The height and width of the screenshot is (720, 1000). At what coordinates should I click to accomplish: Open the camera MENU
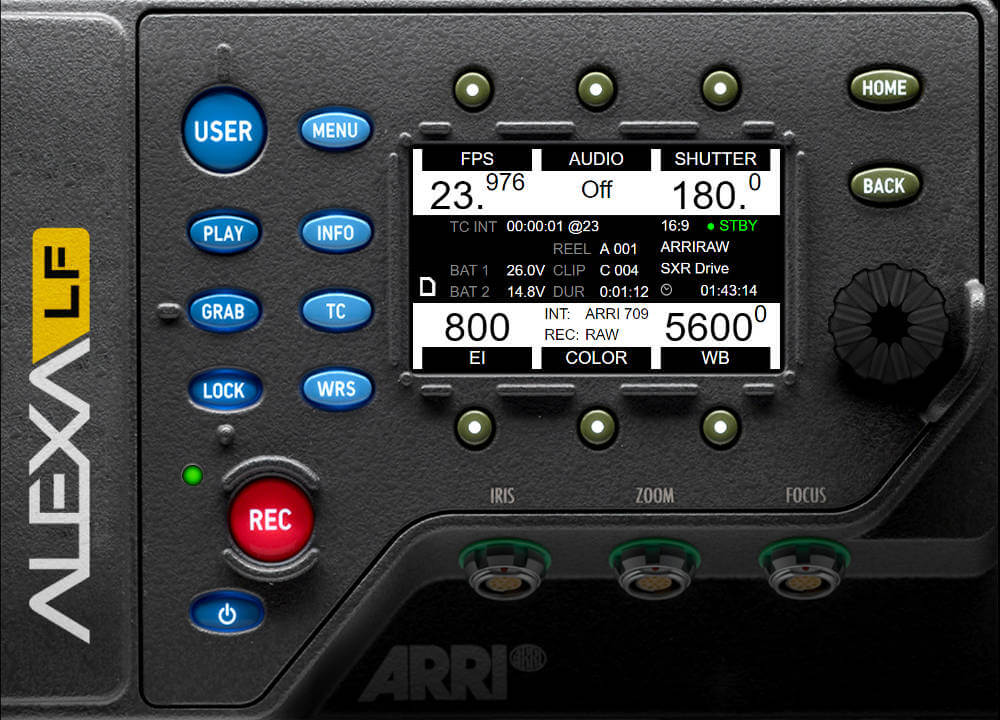point(336,130)
